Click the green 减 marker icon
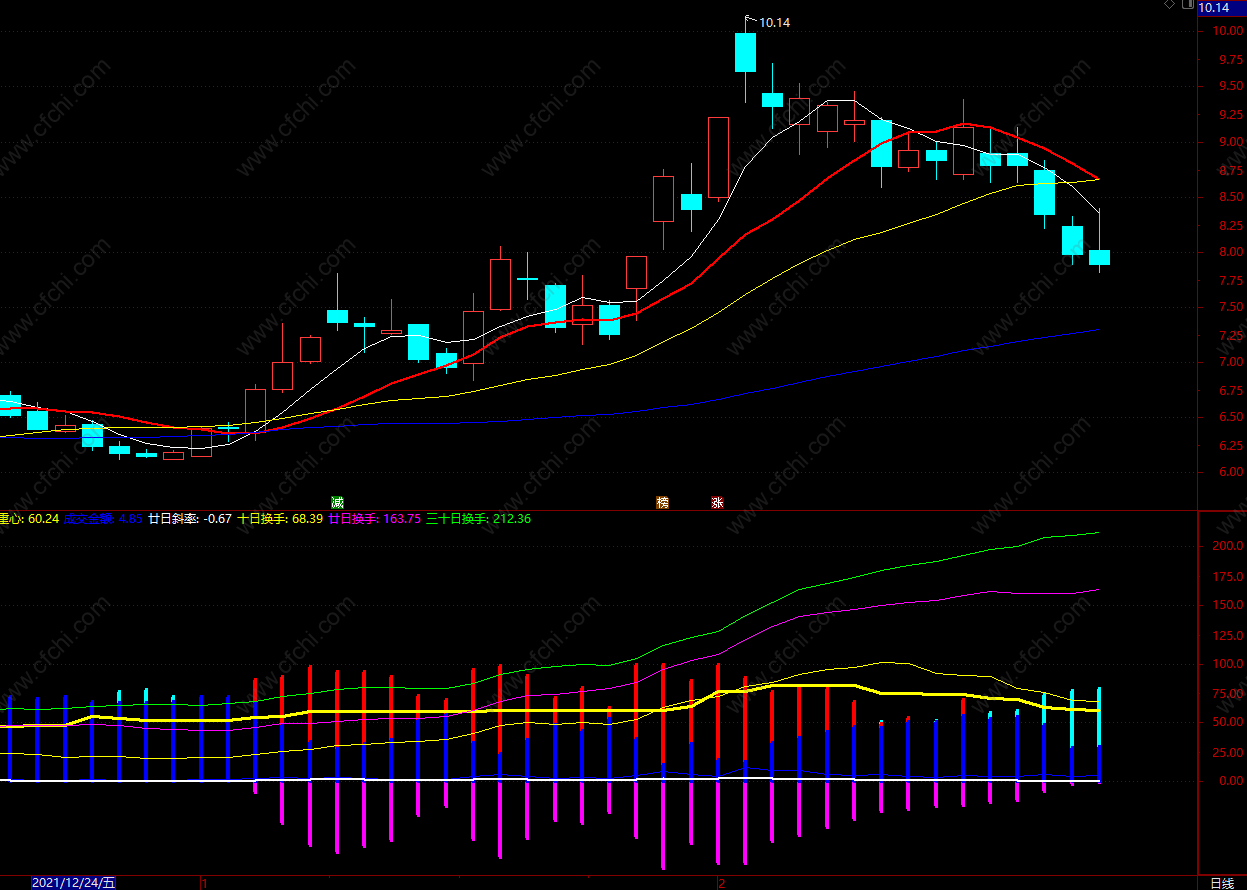 click(338, 502)
